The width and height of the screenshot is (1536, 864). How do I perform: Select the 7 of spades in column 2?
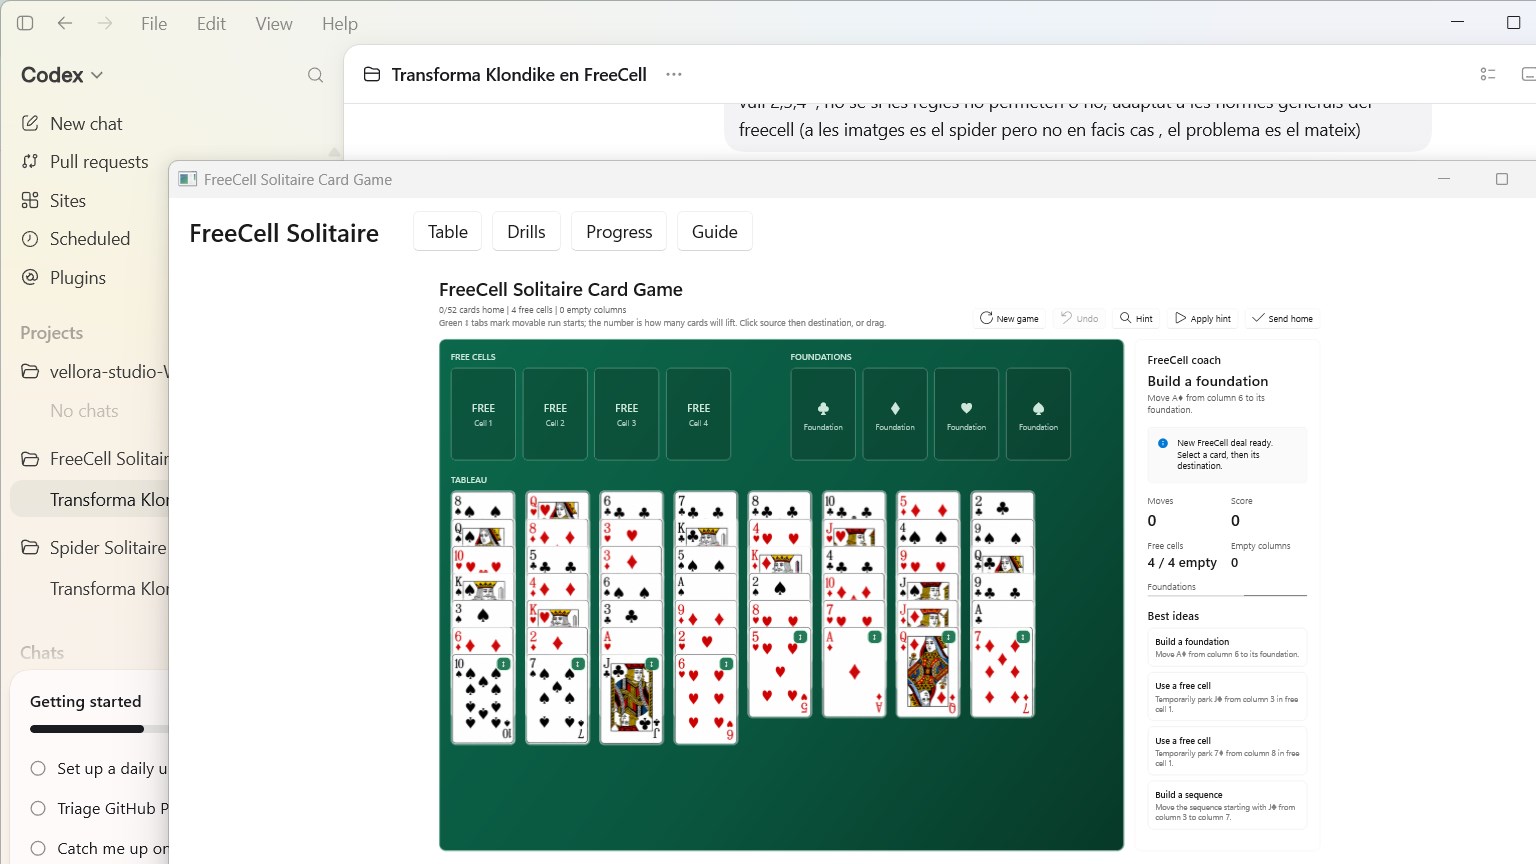[x=557, y=699]
